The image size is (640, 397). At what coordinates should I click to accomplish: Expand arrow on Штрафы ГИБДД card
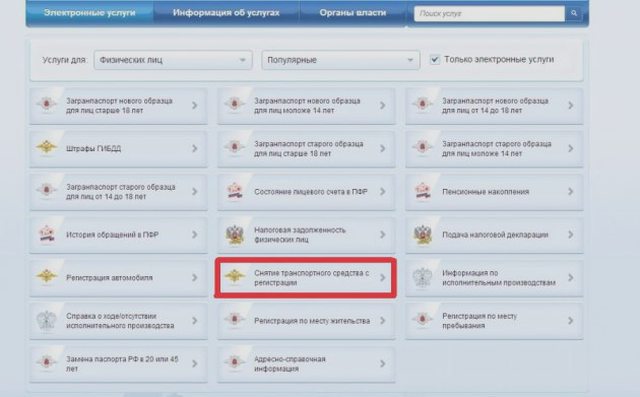(x=195, y=149)
